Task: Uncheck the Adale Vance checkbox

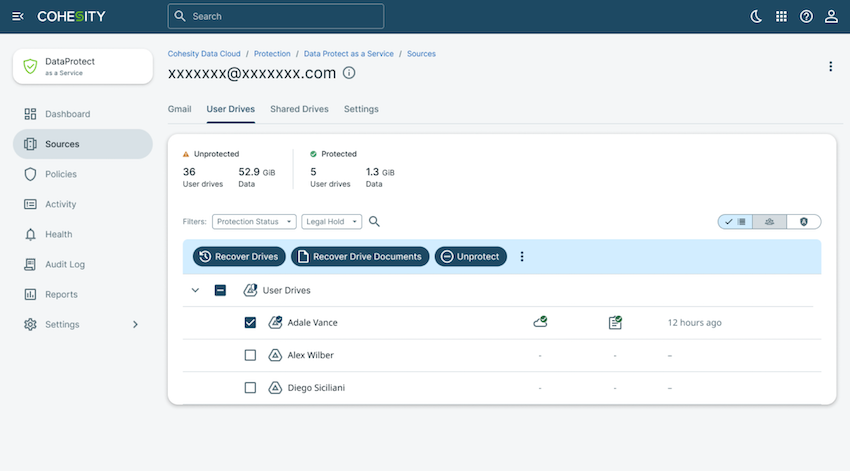Action: point(250,322)
